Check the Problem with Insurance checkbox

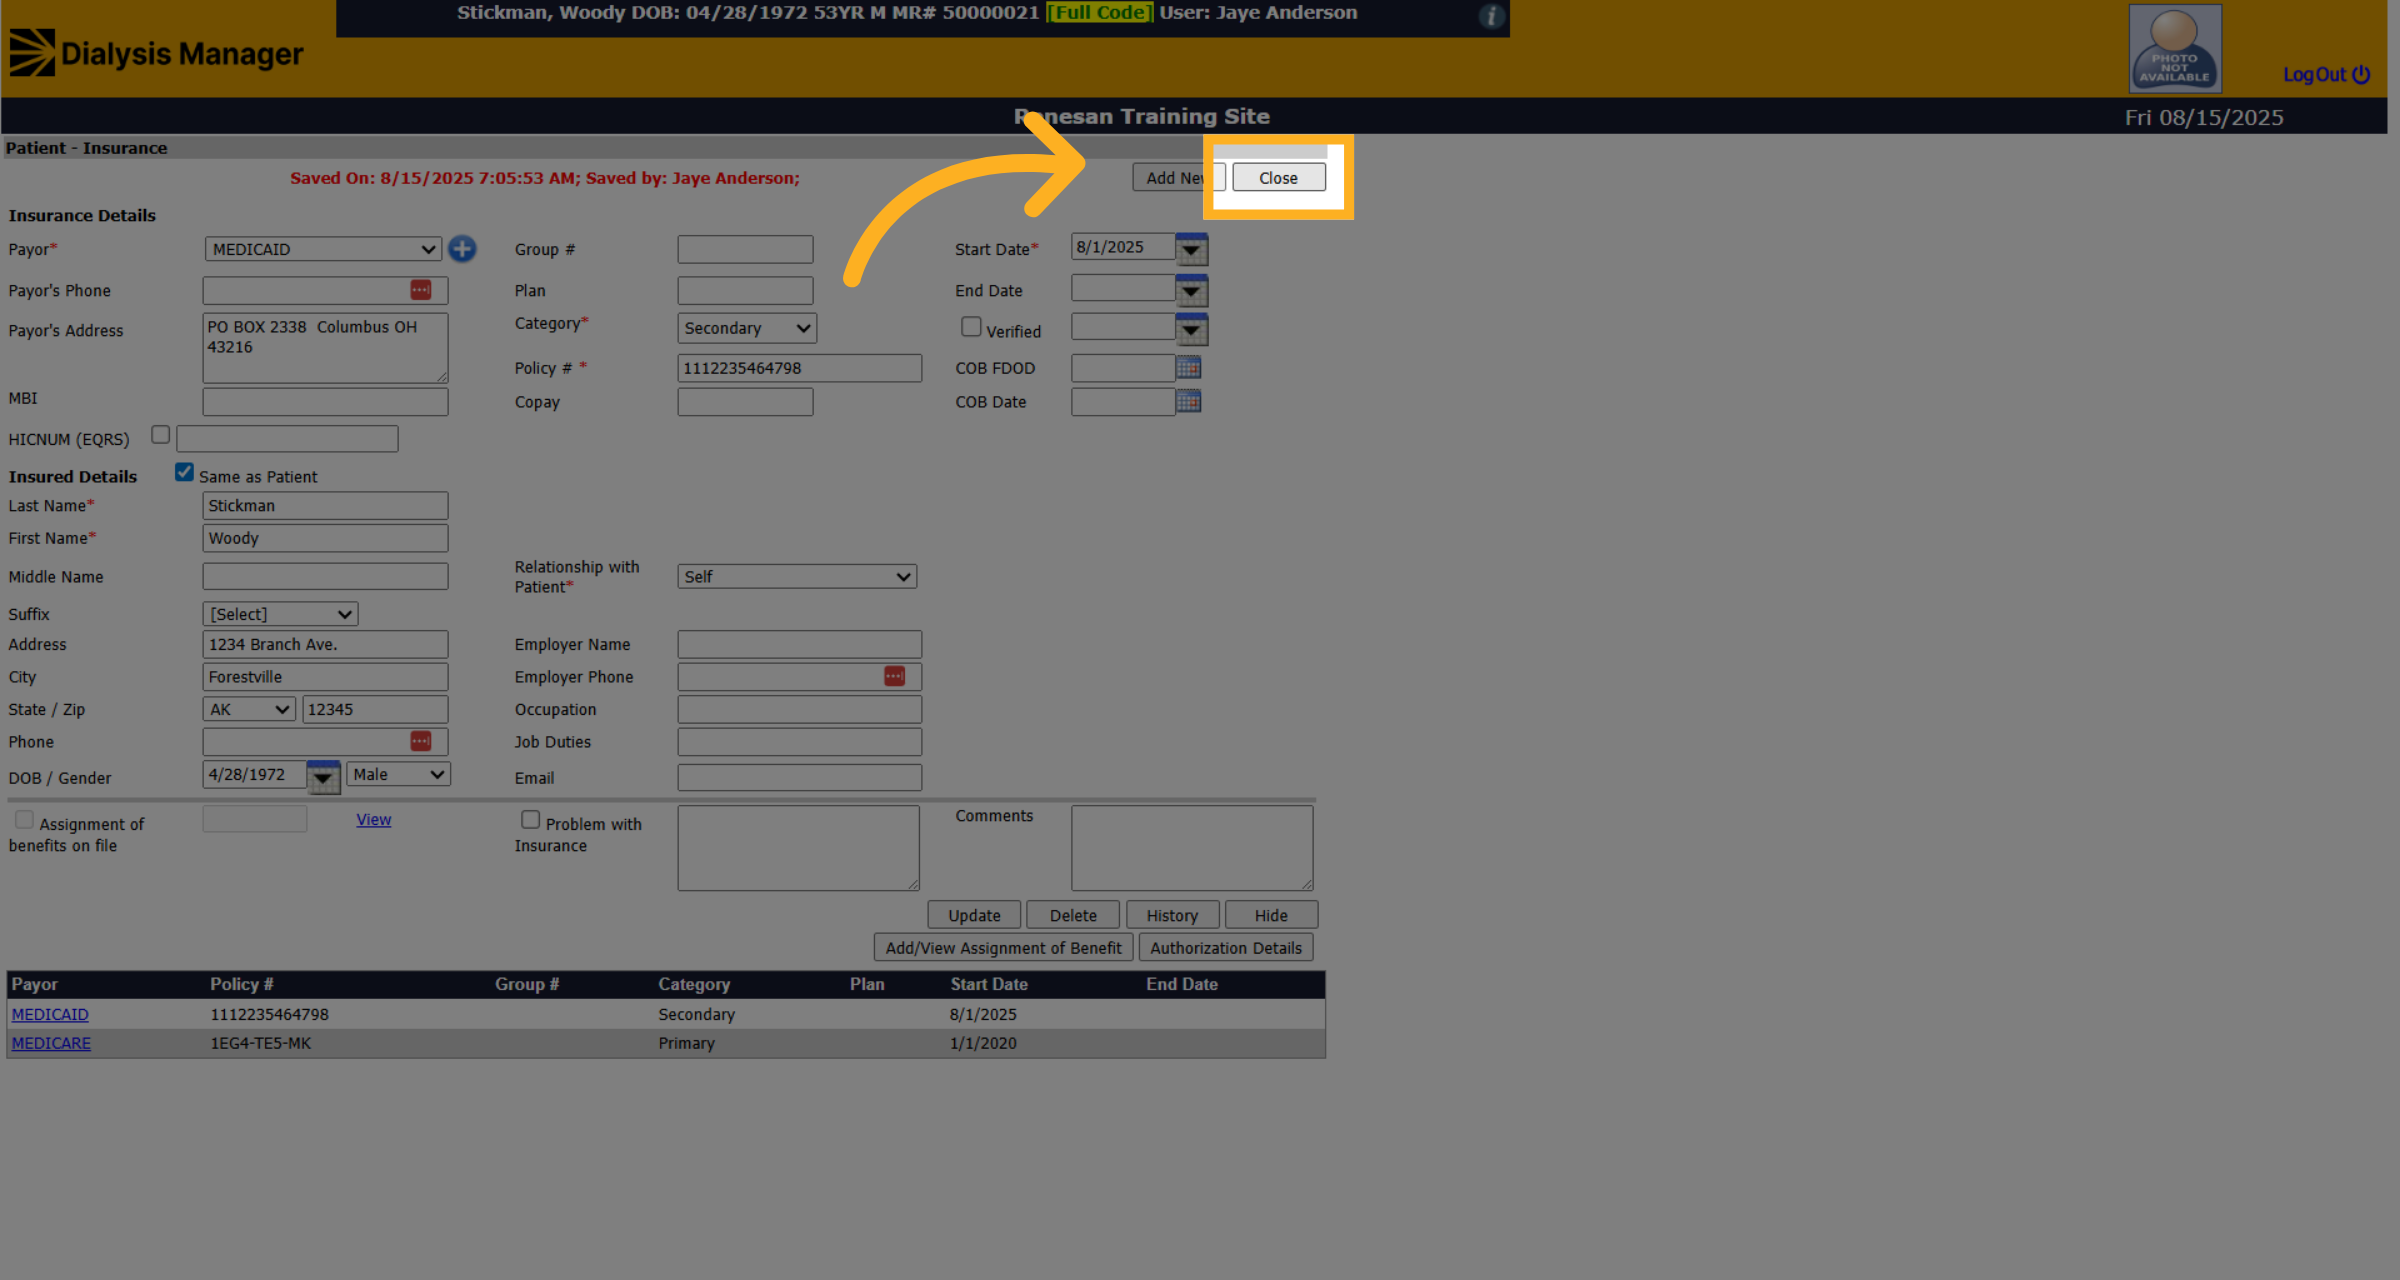tap(530, 819)
